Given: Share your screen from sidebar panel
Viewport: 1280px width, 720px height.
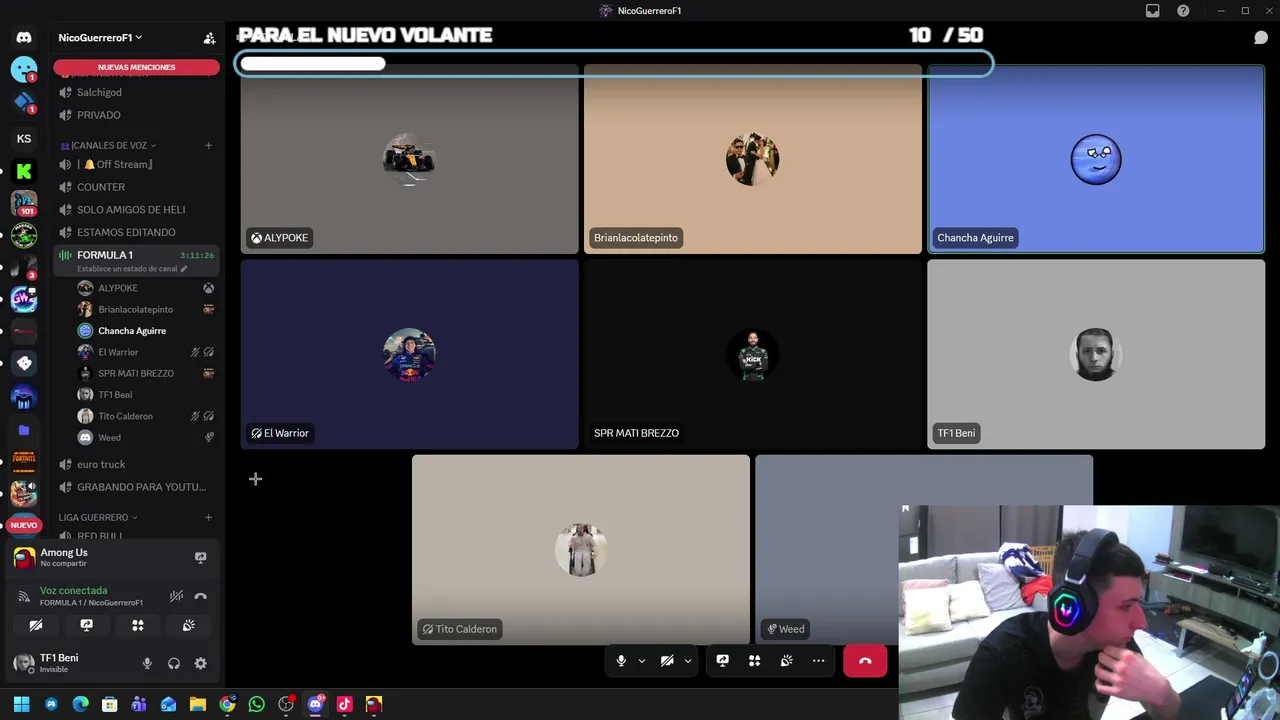Looking at the screenshot, I should pyautogui.click(x=87, y=625).
